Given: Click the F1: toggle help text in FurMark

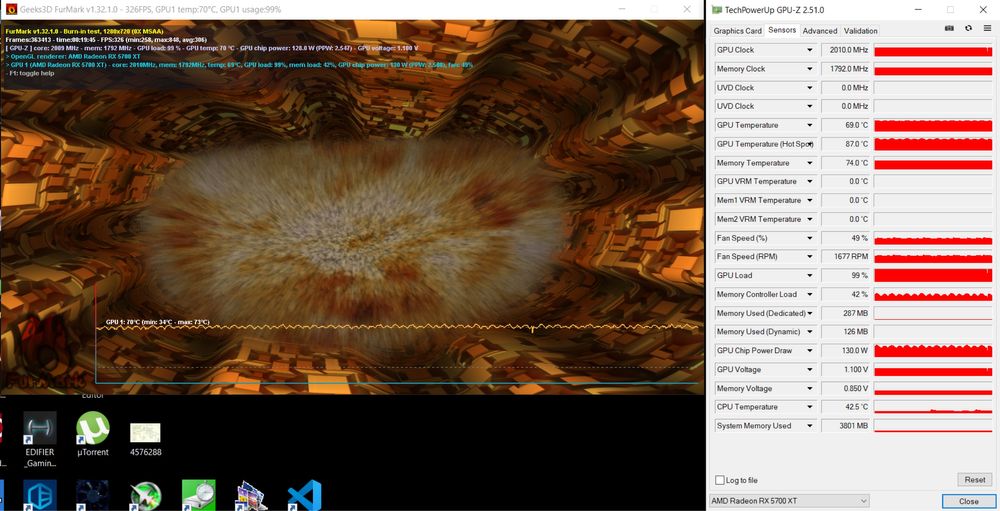Looking at the screenshot, I should click(x=30, y=73).
